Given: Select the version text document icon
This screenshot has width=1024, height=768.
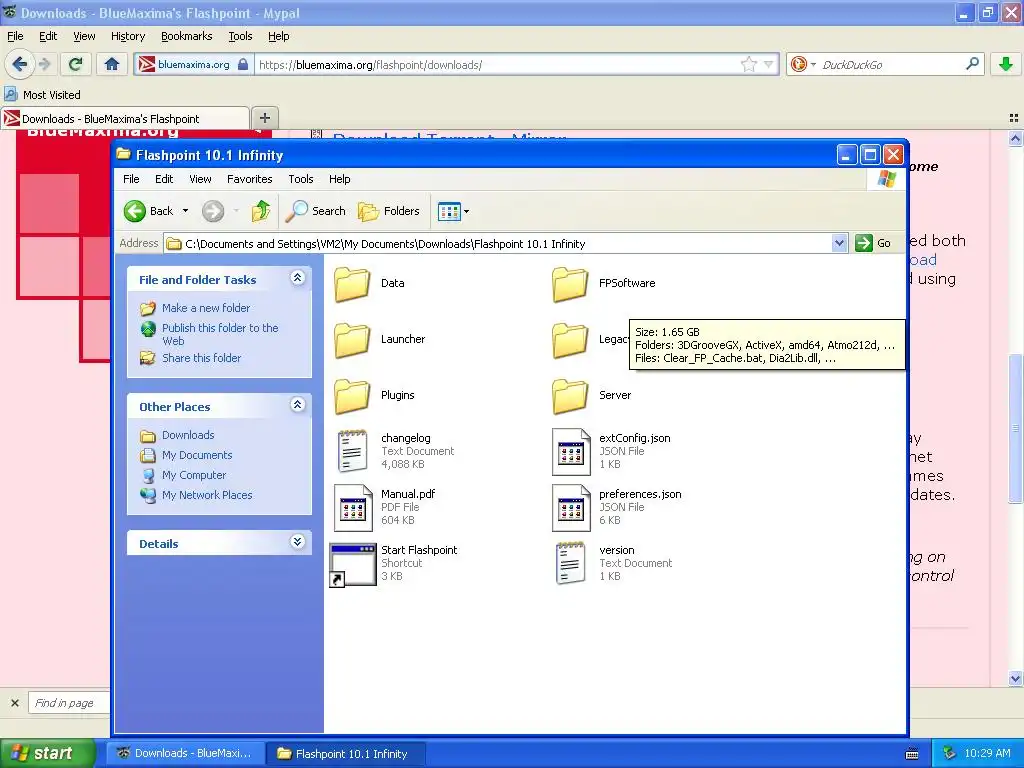Looking at the screenshot, I should pos(570,564).
